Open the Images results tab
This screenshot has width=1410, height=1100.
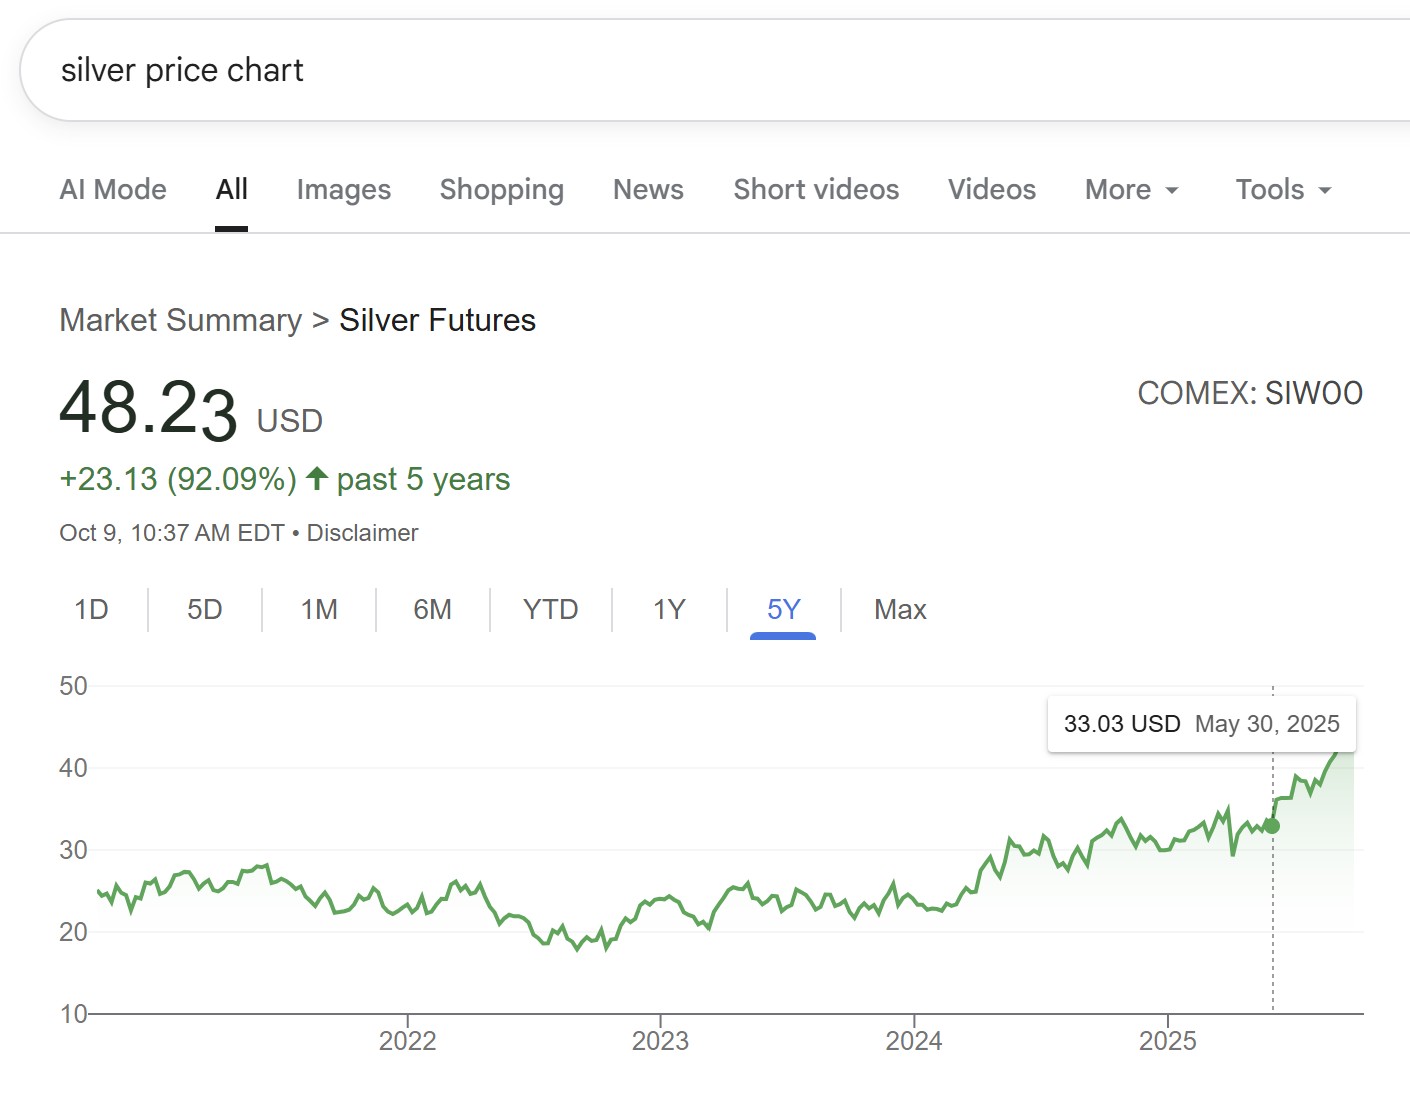pyautogui.click(x=343, y=190)
